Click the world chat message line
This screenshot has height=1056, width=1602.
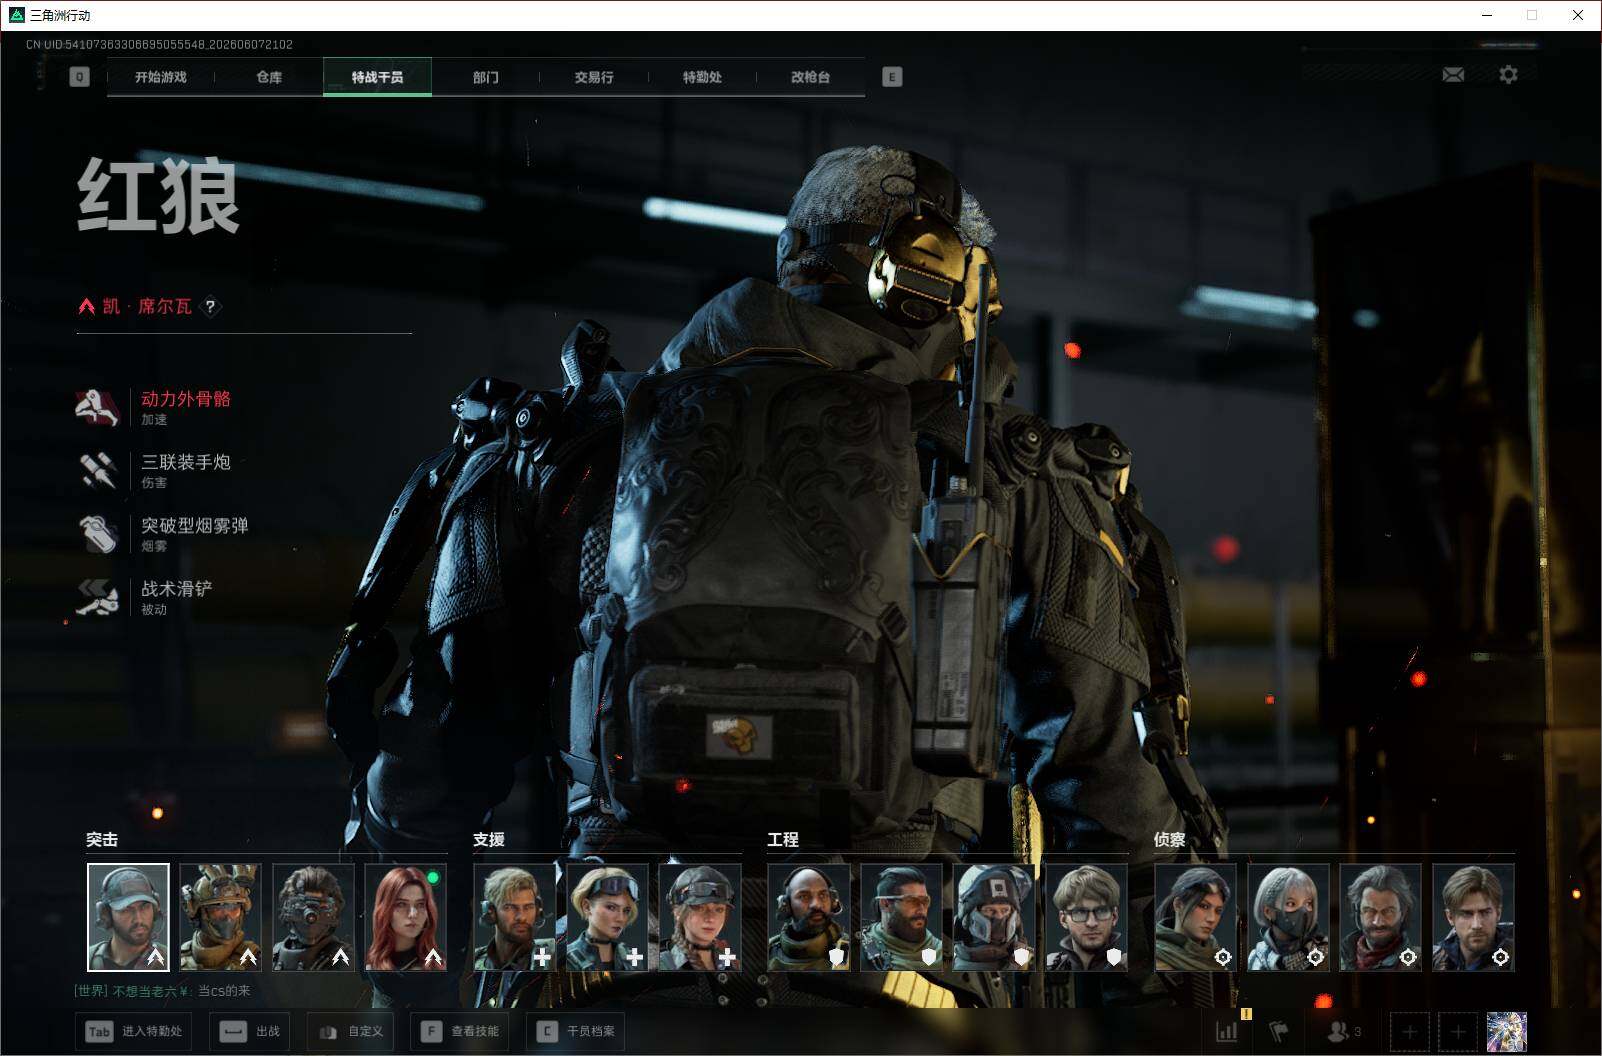(x=163, y=991)
